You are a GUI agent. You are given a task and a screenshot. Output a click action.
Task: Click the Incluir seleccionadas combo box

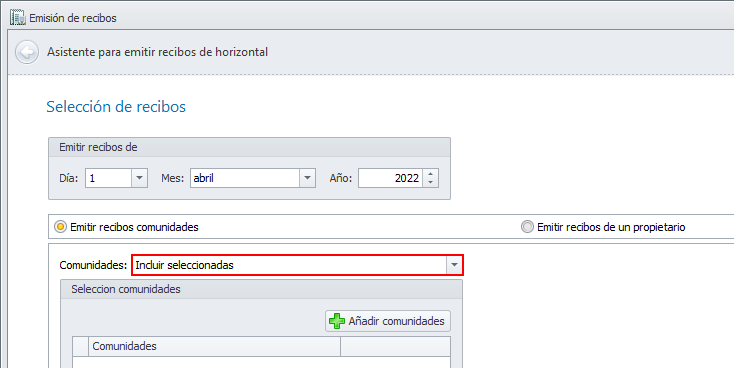pyautogui.click(x=297, y=265)
